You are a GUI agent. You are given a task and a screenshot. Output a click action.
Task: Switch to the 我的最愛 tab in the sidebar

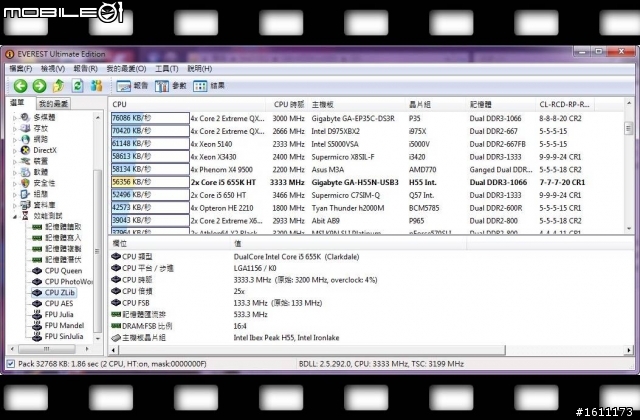pos(53,104)
